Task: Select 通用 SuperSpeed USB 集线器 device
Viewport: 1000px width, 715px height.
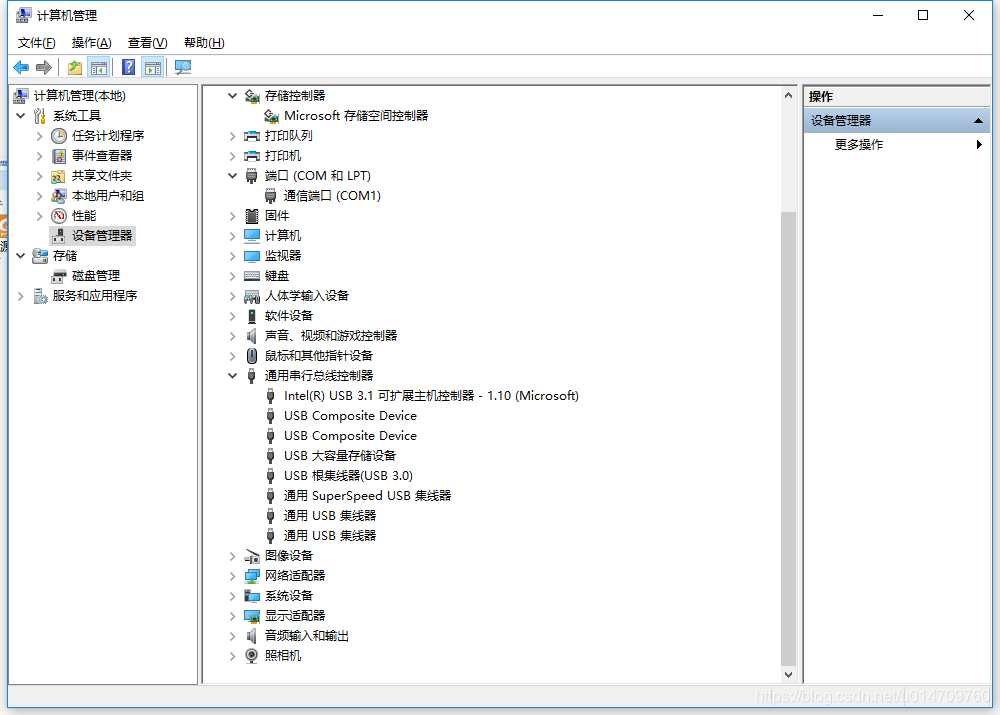Action: (367, 496)
